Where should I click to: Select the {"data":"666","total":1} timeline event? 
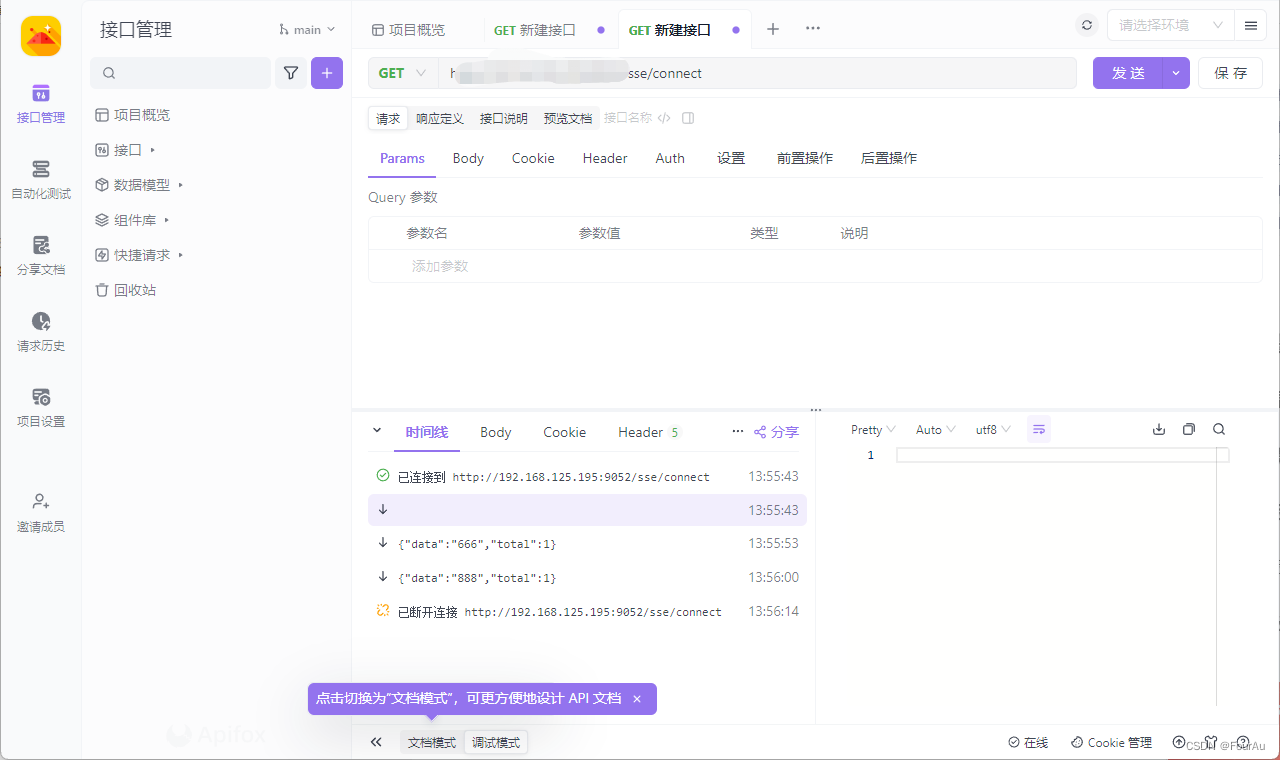(x=587, y=544)
